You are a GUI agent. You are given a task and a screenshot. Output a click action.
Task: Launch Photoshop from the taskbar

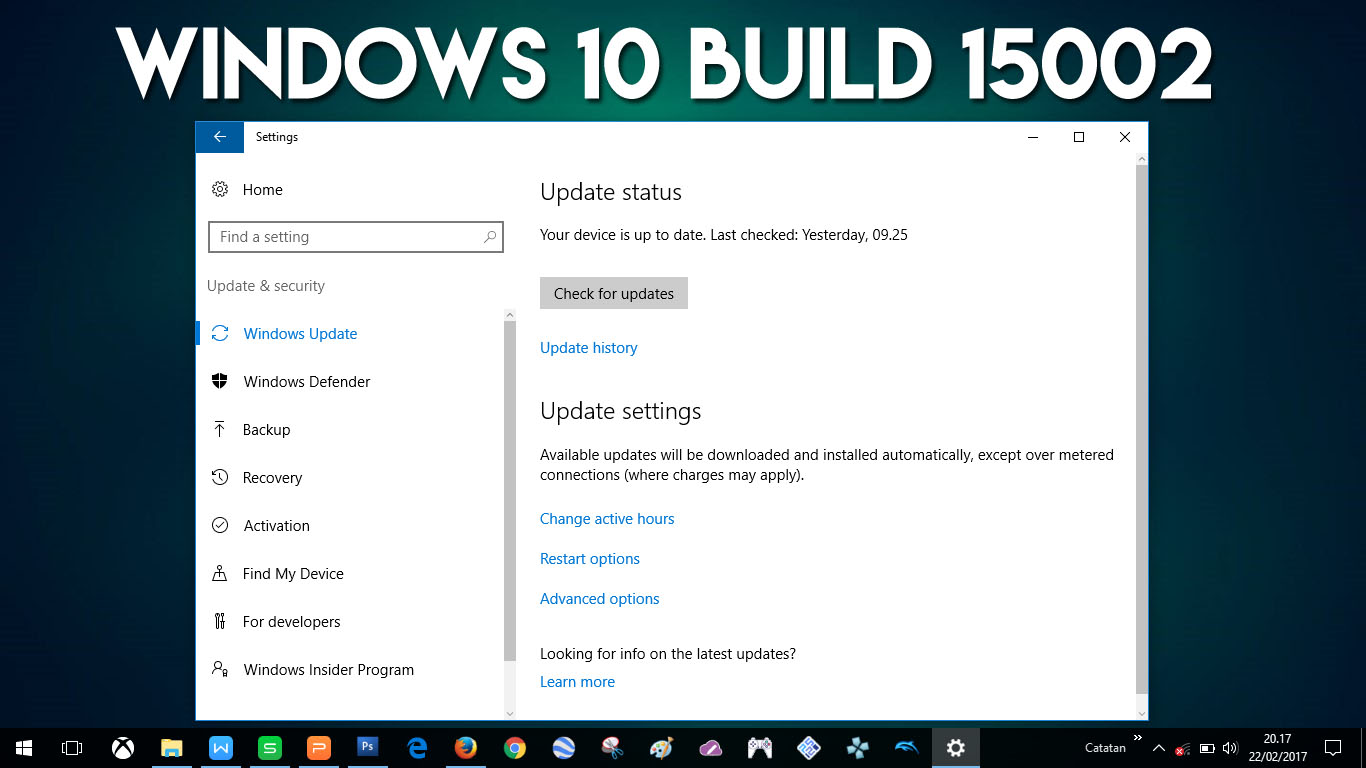click(368, 748)
